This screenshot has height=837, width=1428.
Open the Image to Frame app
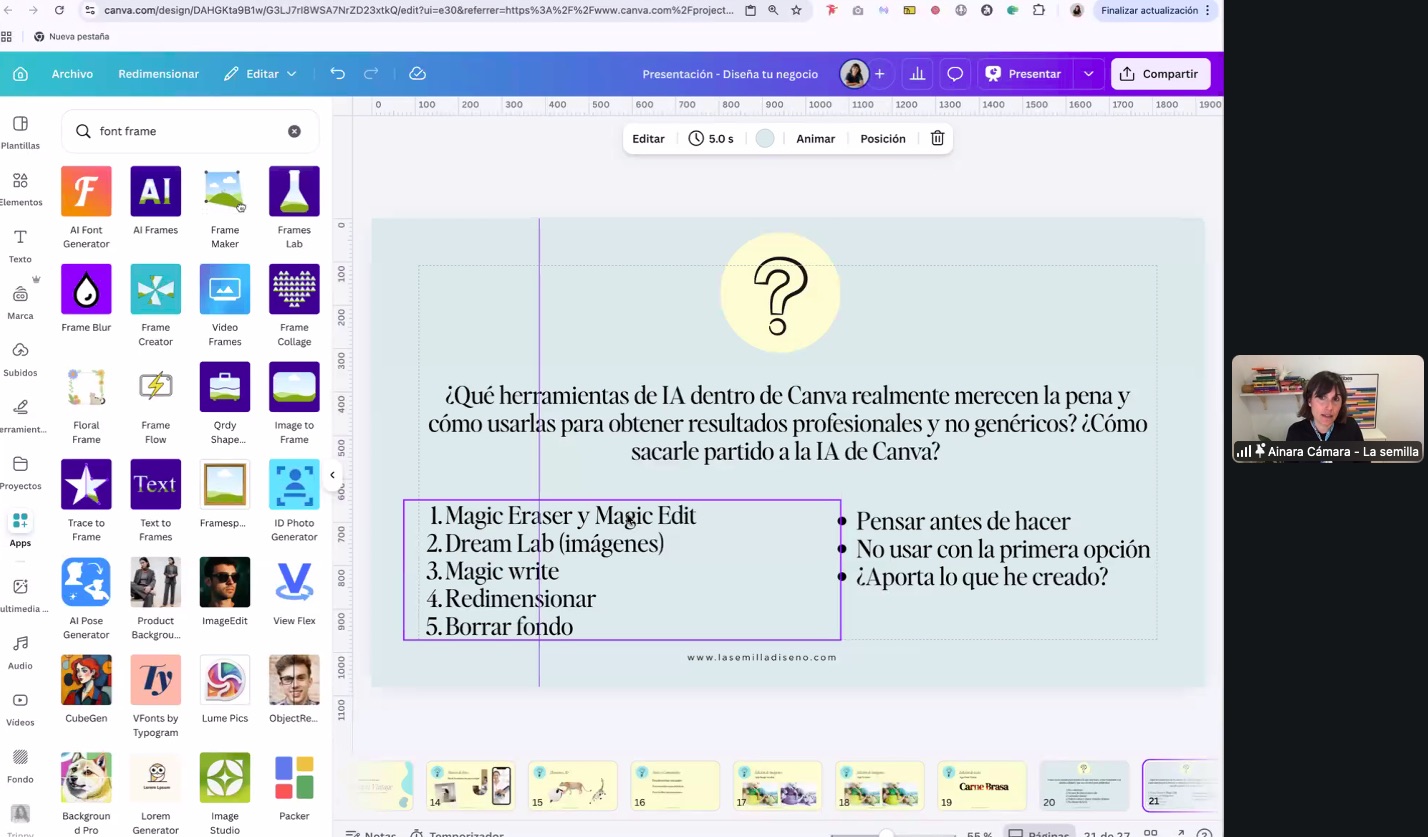(x=294, y=387)
